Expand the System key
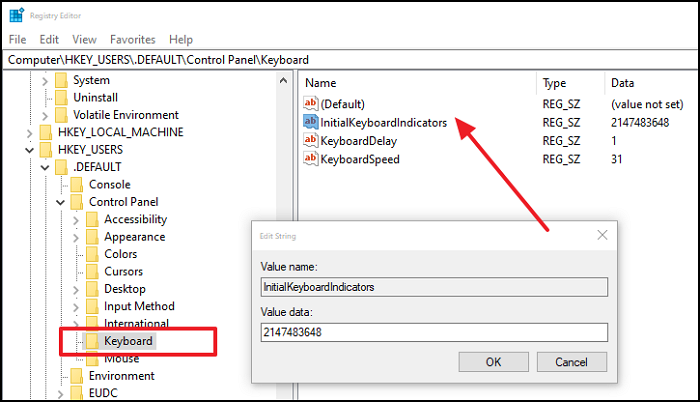The height and width of the screenshot is (402, 700). [45, 81]
